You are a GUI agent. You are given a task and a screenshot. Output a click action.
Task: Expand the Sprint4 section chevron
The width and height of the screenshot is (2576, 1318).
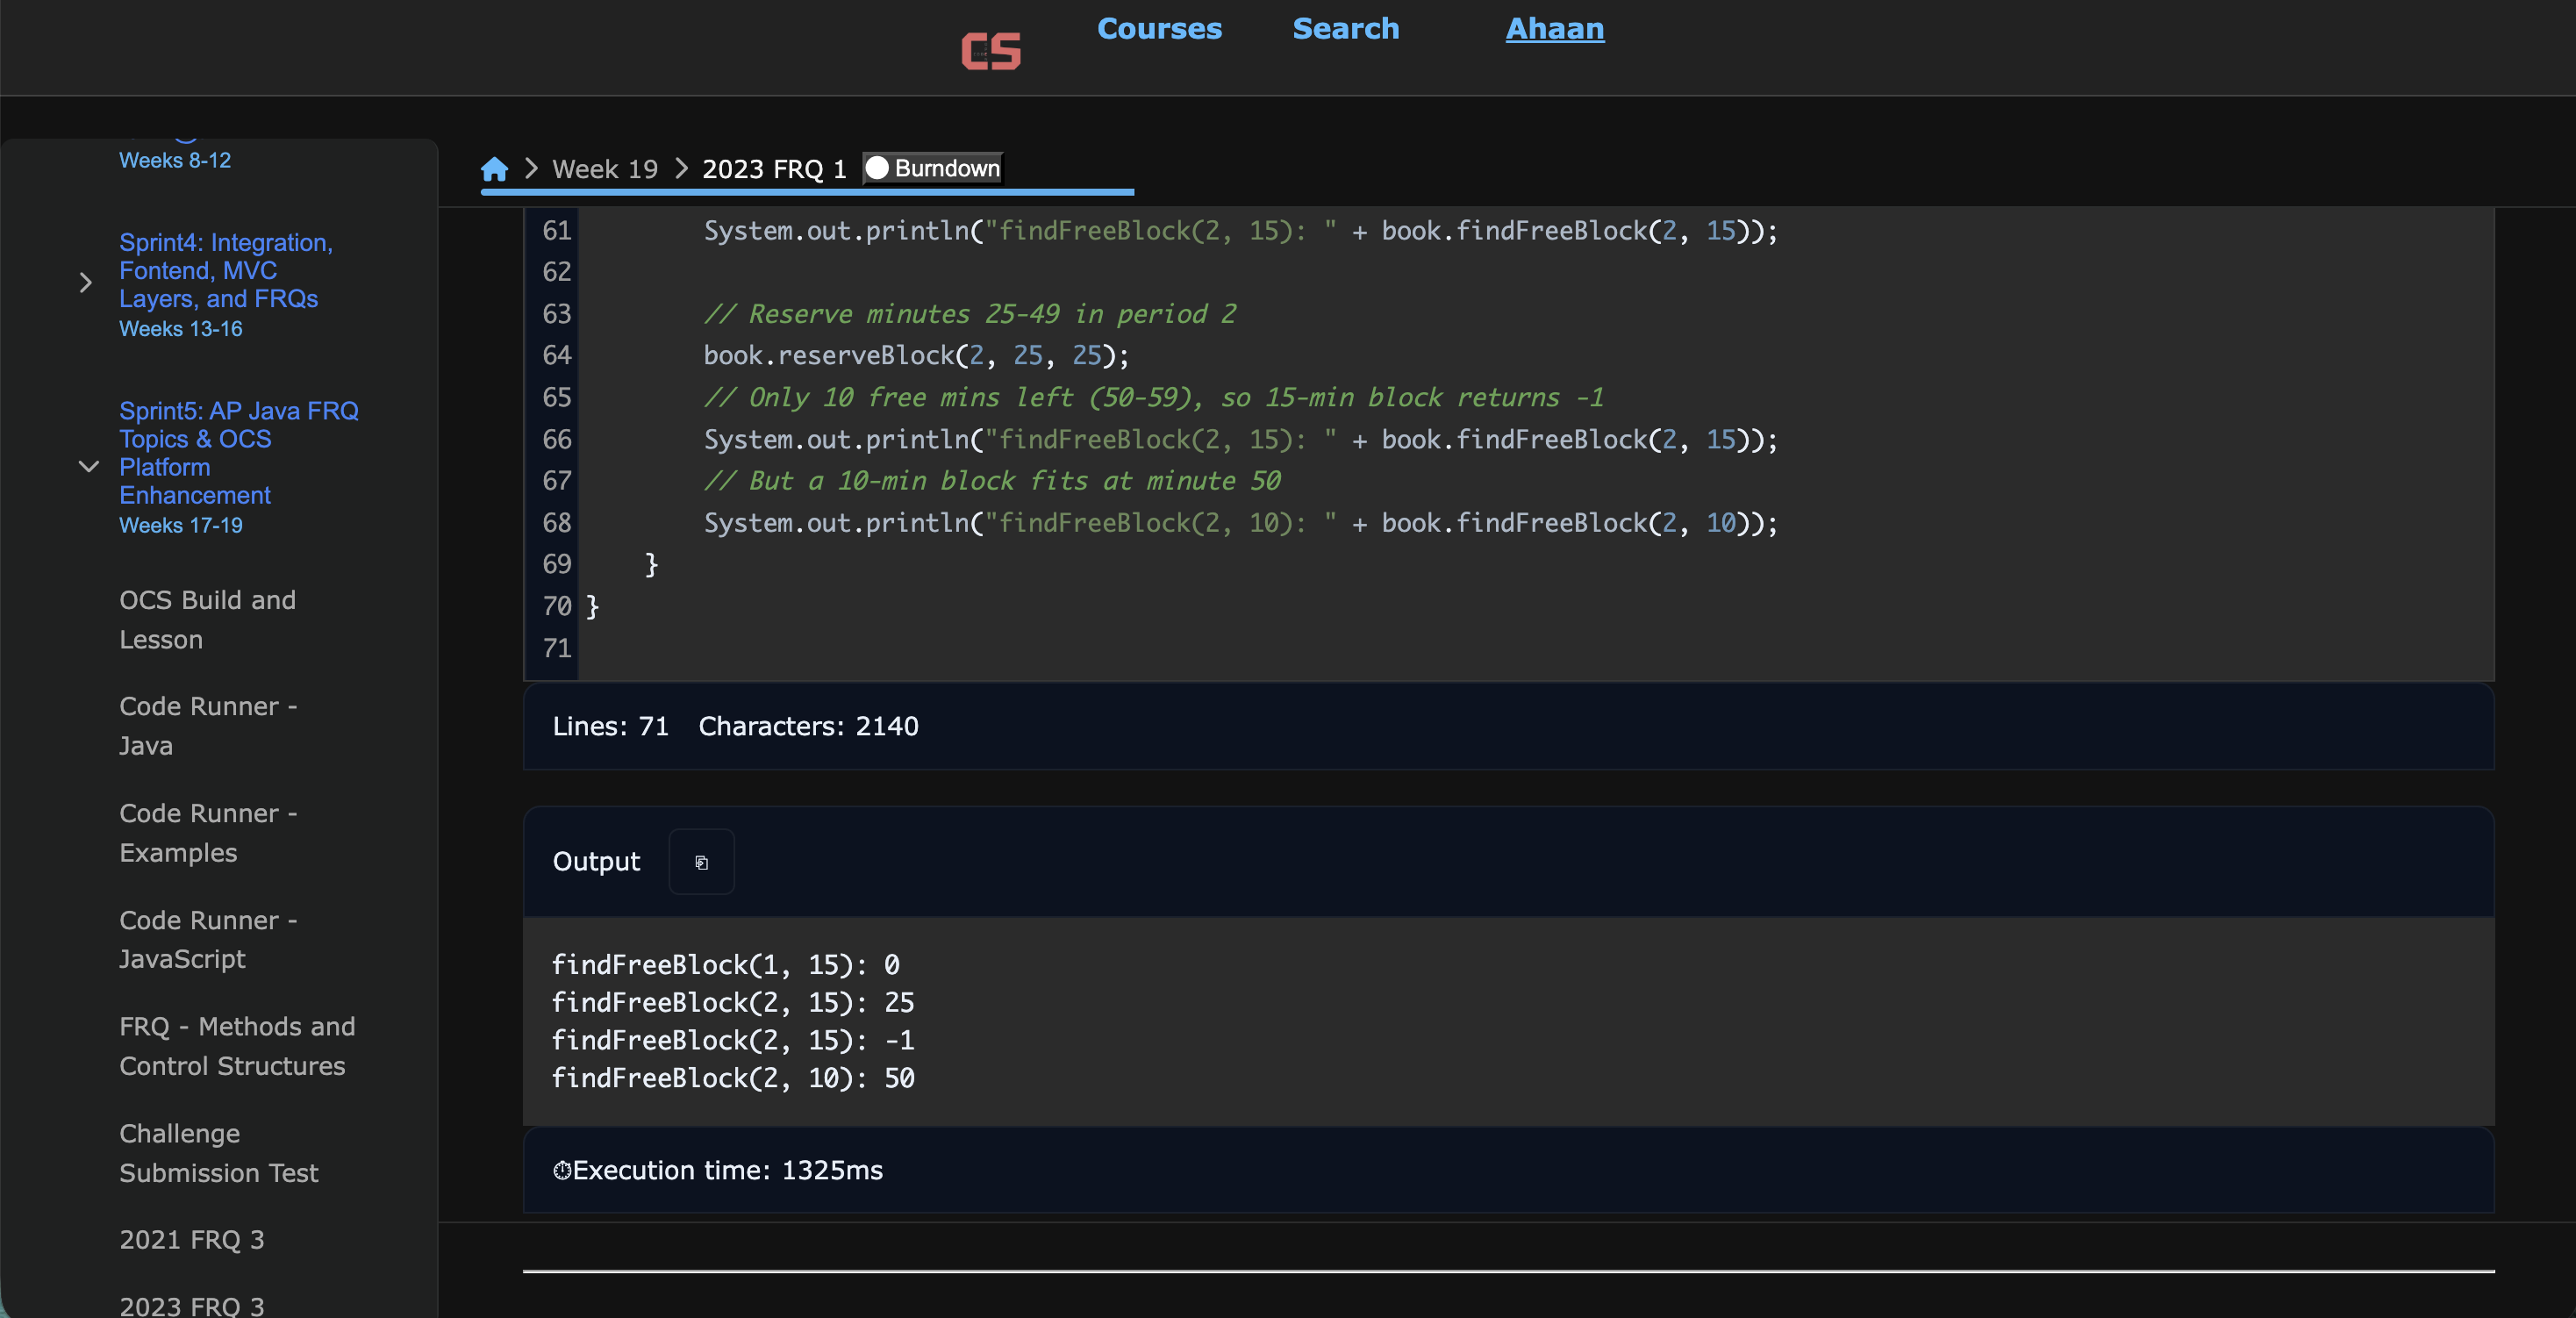point(86,283)
